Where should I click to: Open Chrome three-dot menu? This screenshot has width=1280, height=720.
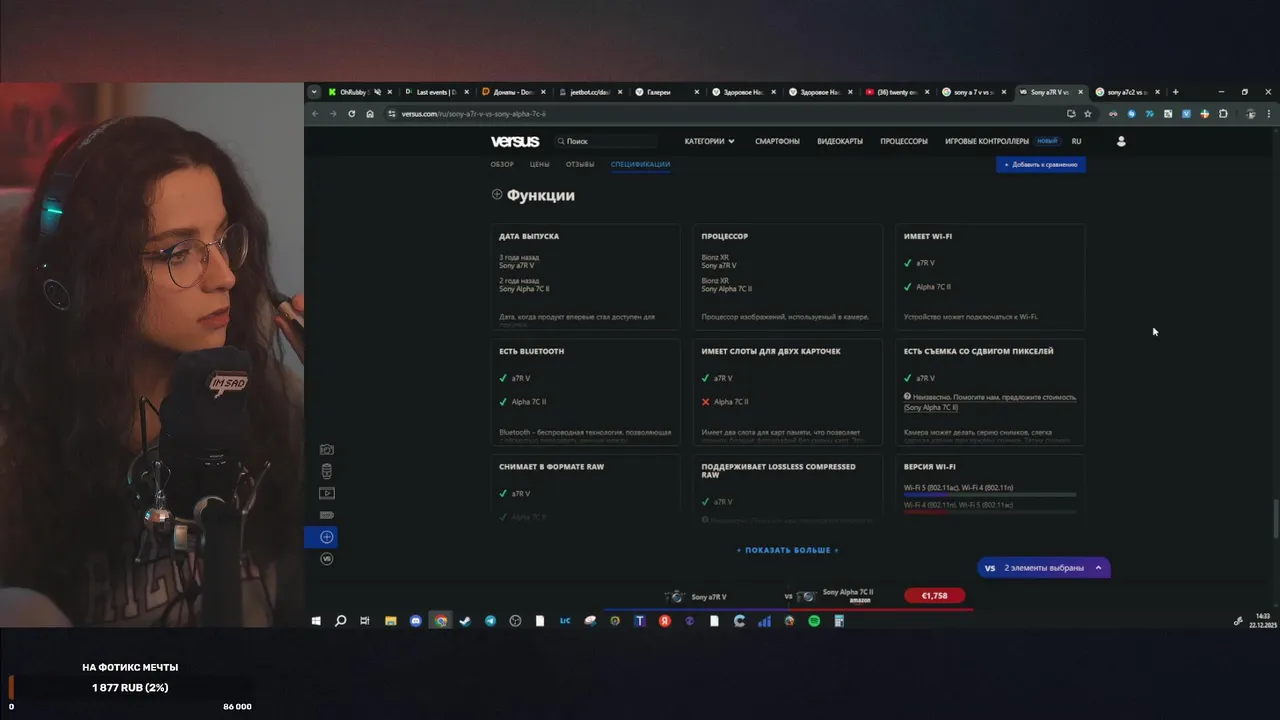tap(1269, 114)
